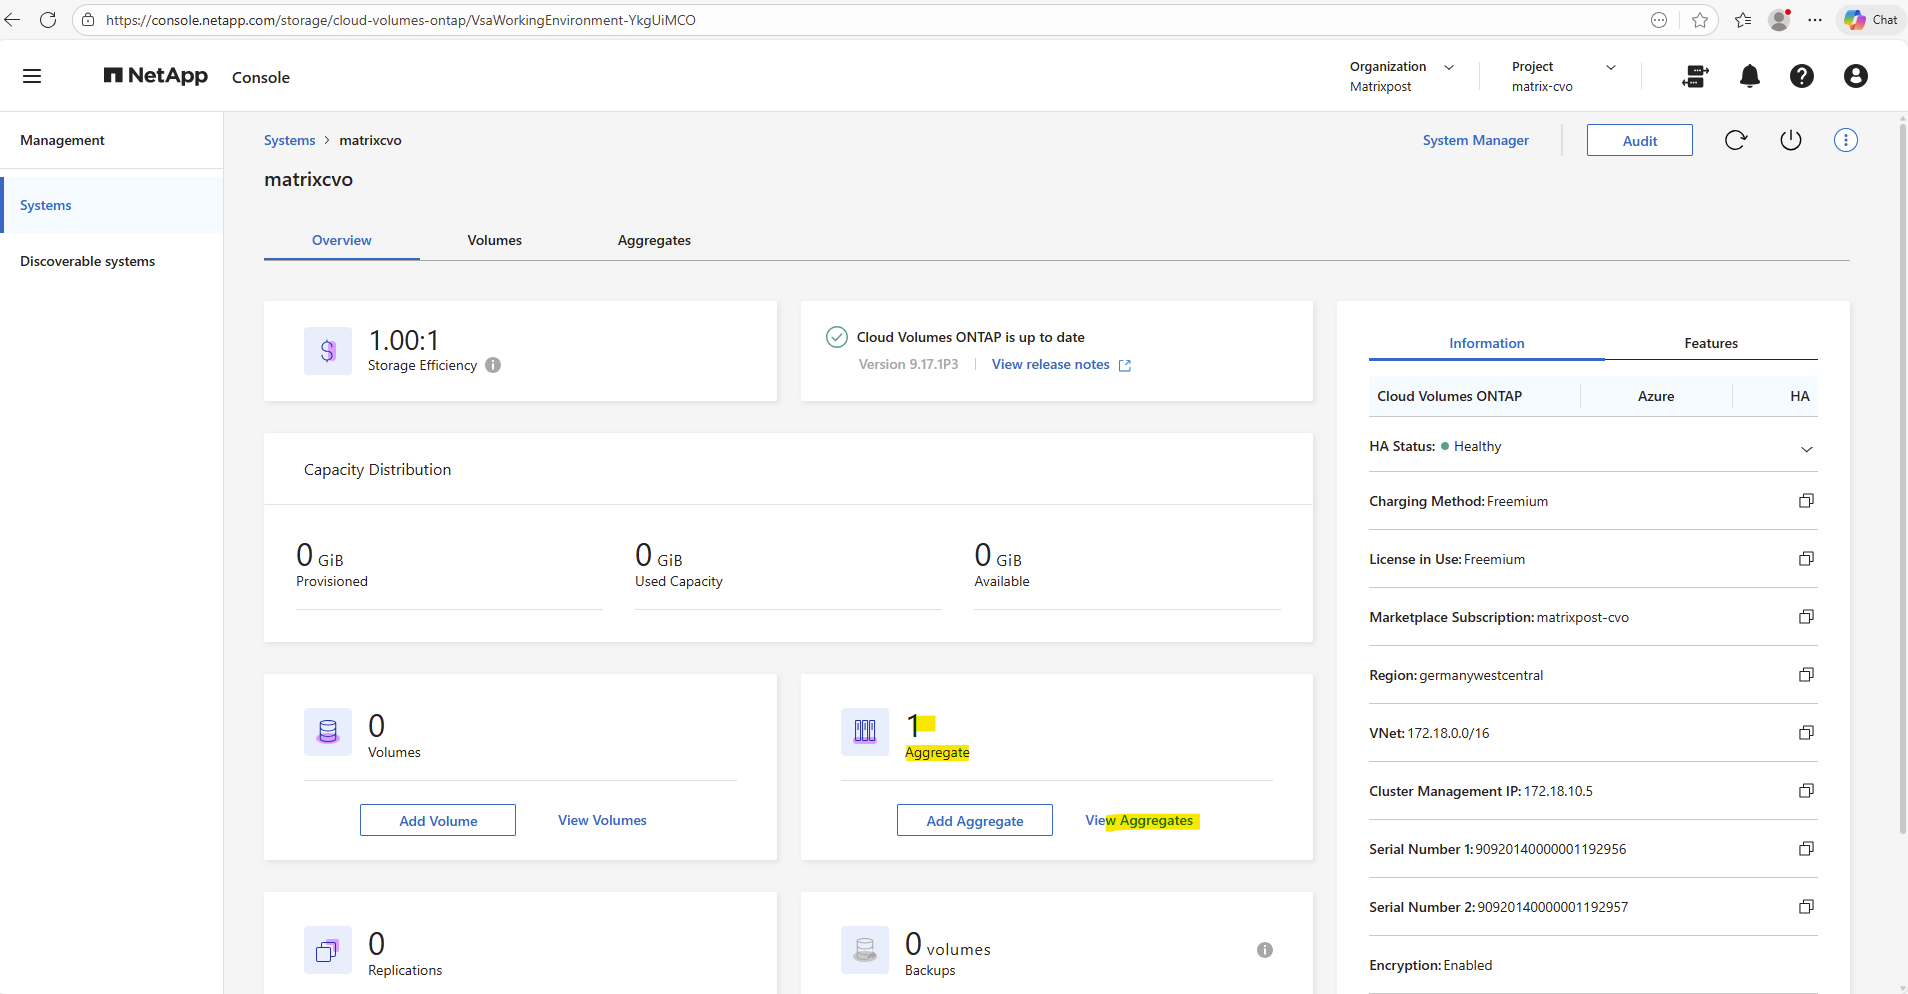The image size is (1908, 994).
Task: Expand the Project dropdown
Action: pyautogui.click(x=1610, y=67)
